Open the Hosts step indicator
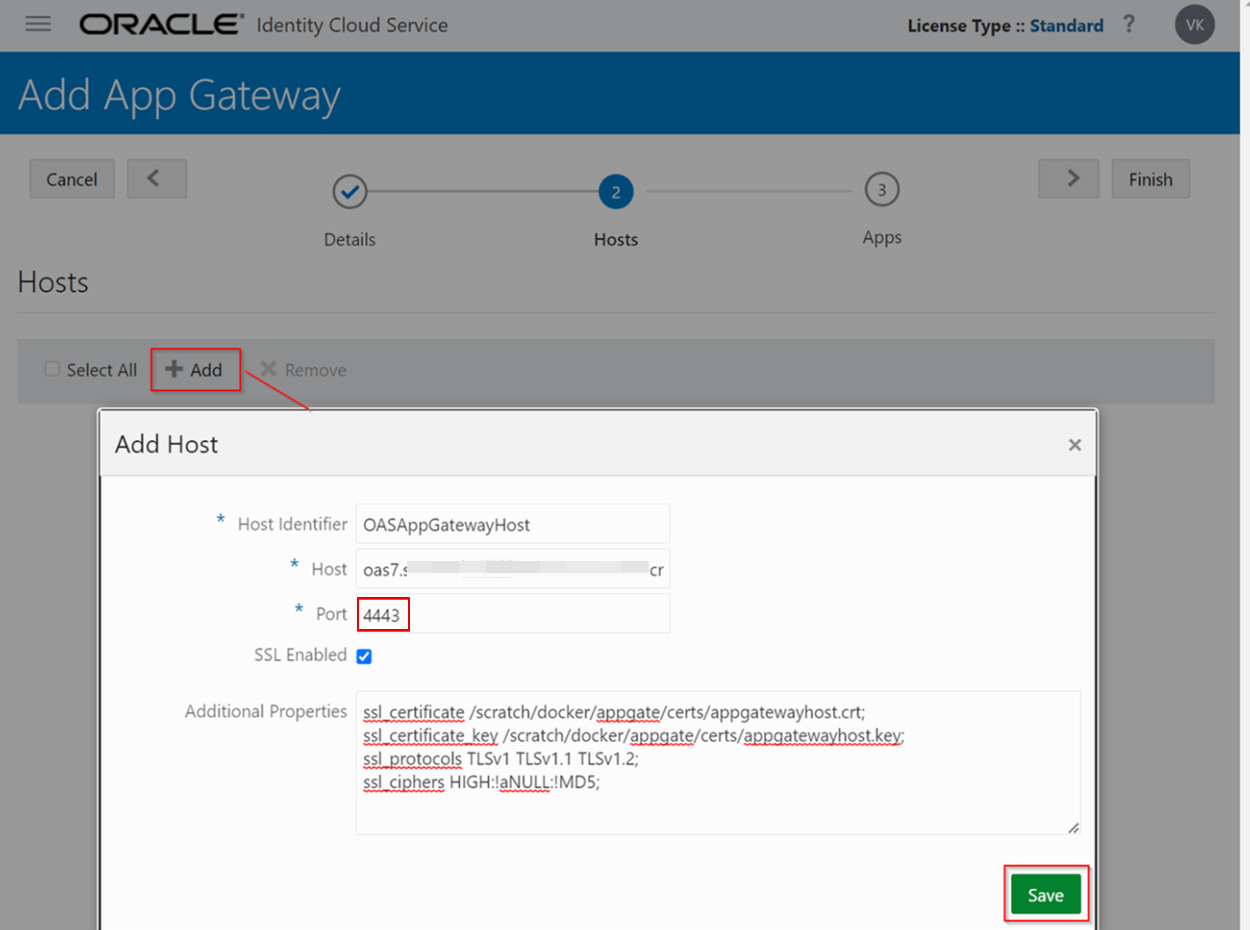Viewport: 1250px width, 930px height. (615, 191)
